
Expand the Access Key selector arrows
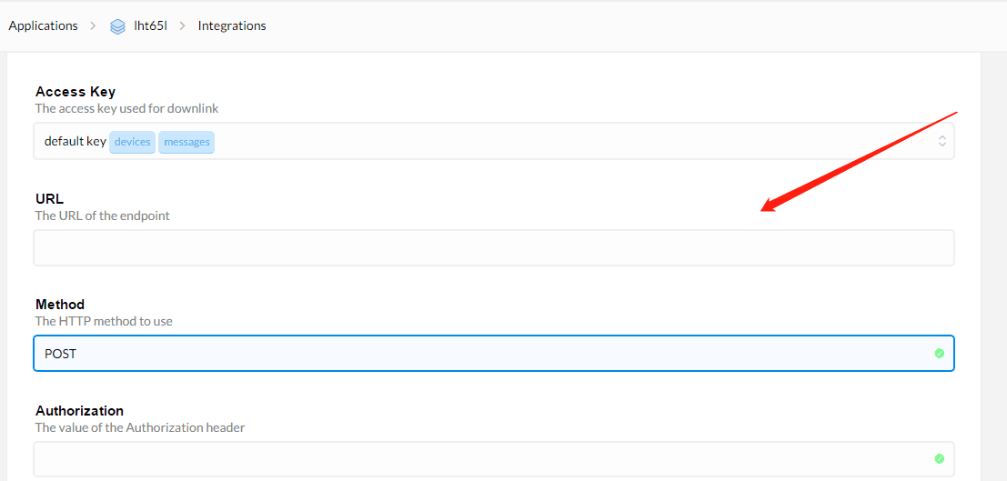941,141
